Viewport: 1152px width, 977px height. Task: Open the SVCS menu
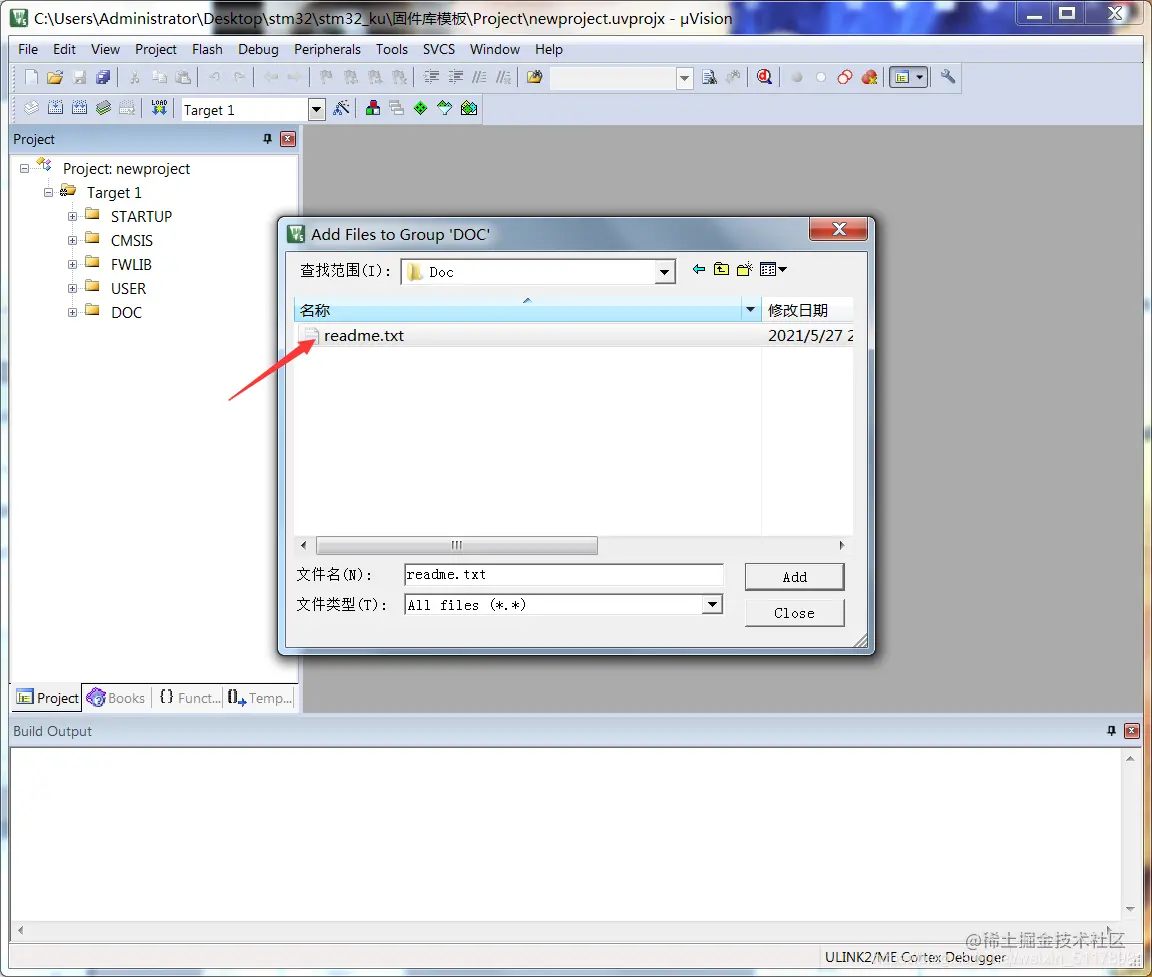click(439, 49)
